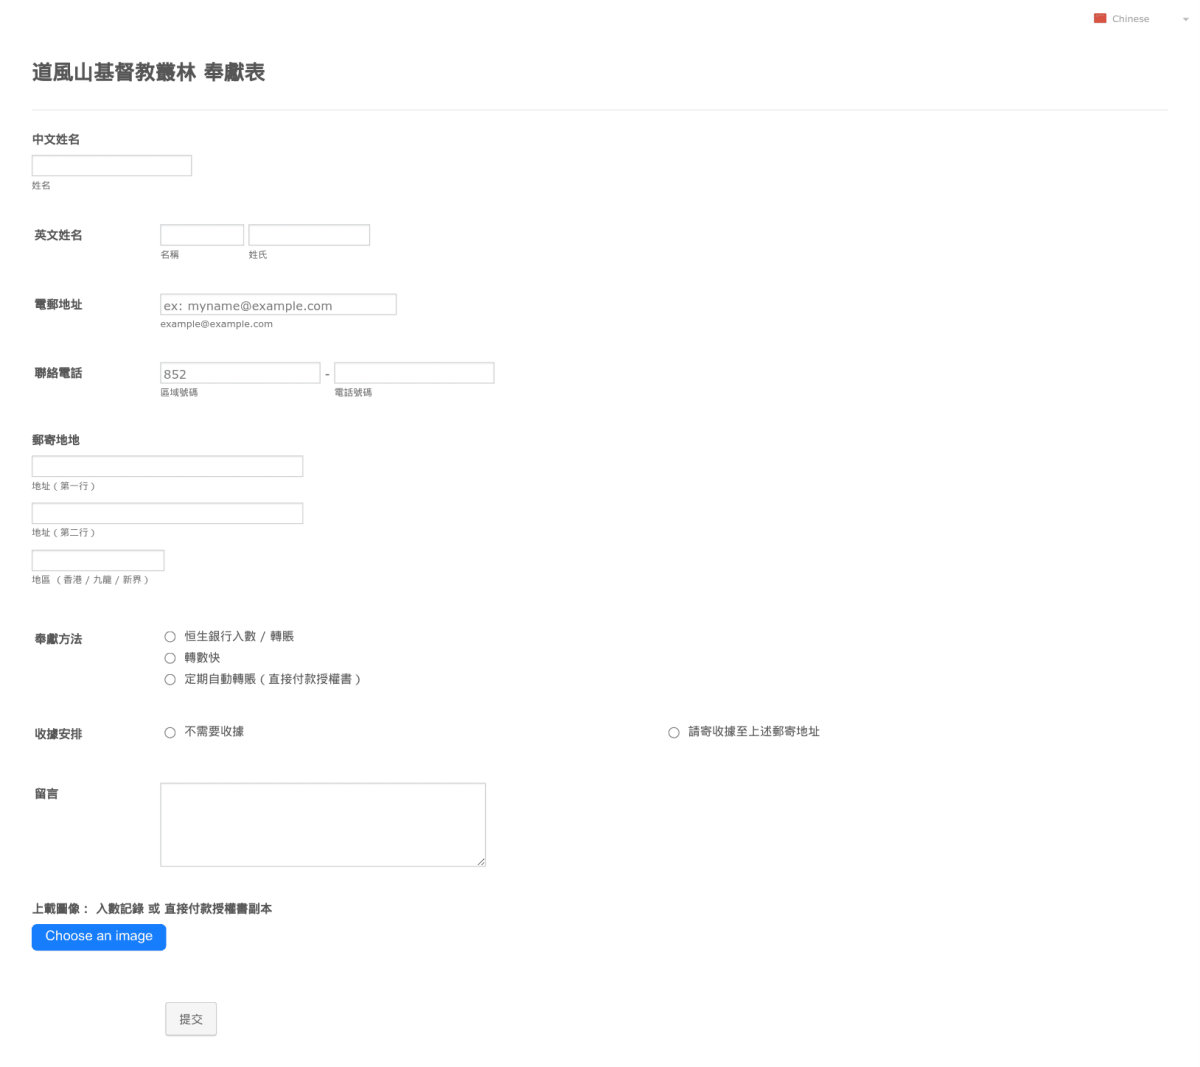Click the email address input field
The width and height of the screenshot is (1200, 1067).
click(x=278, y=304)
